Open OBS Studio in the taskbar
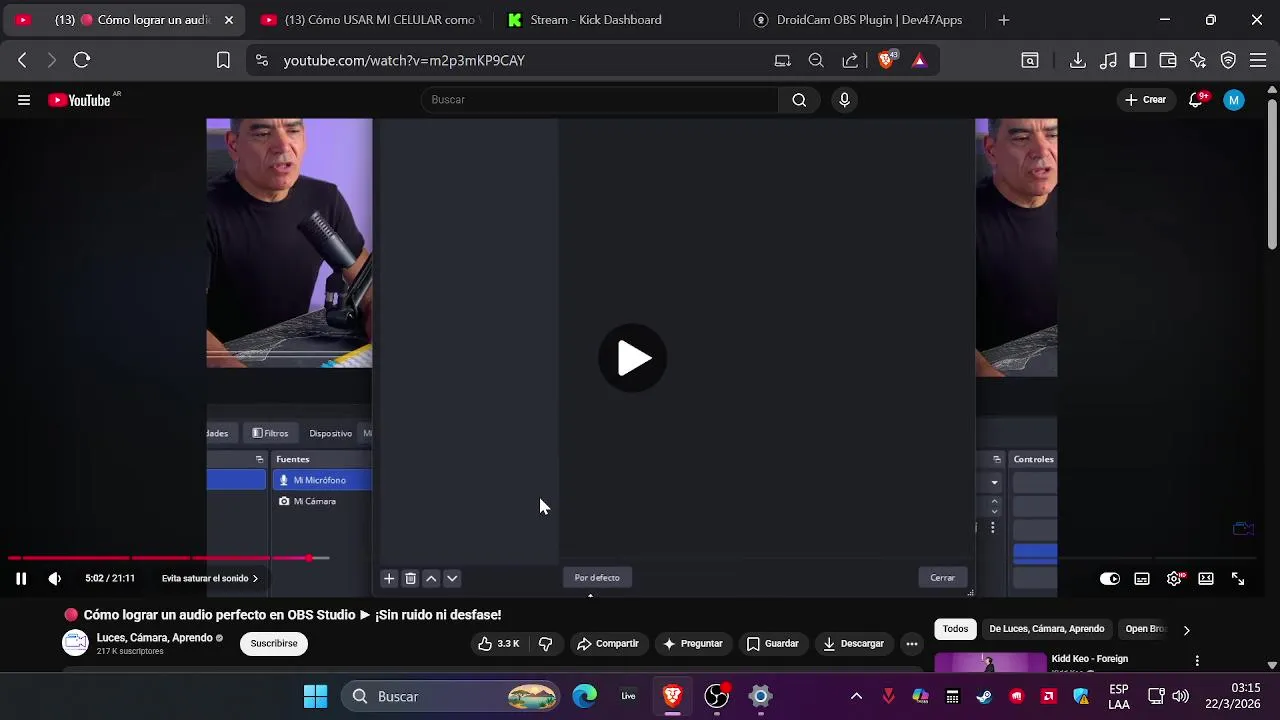Screen dimensions: 1280x720 tap(716, 696)
